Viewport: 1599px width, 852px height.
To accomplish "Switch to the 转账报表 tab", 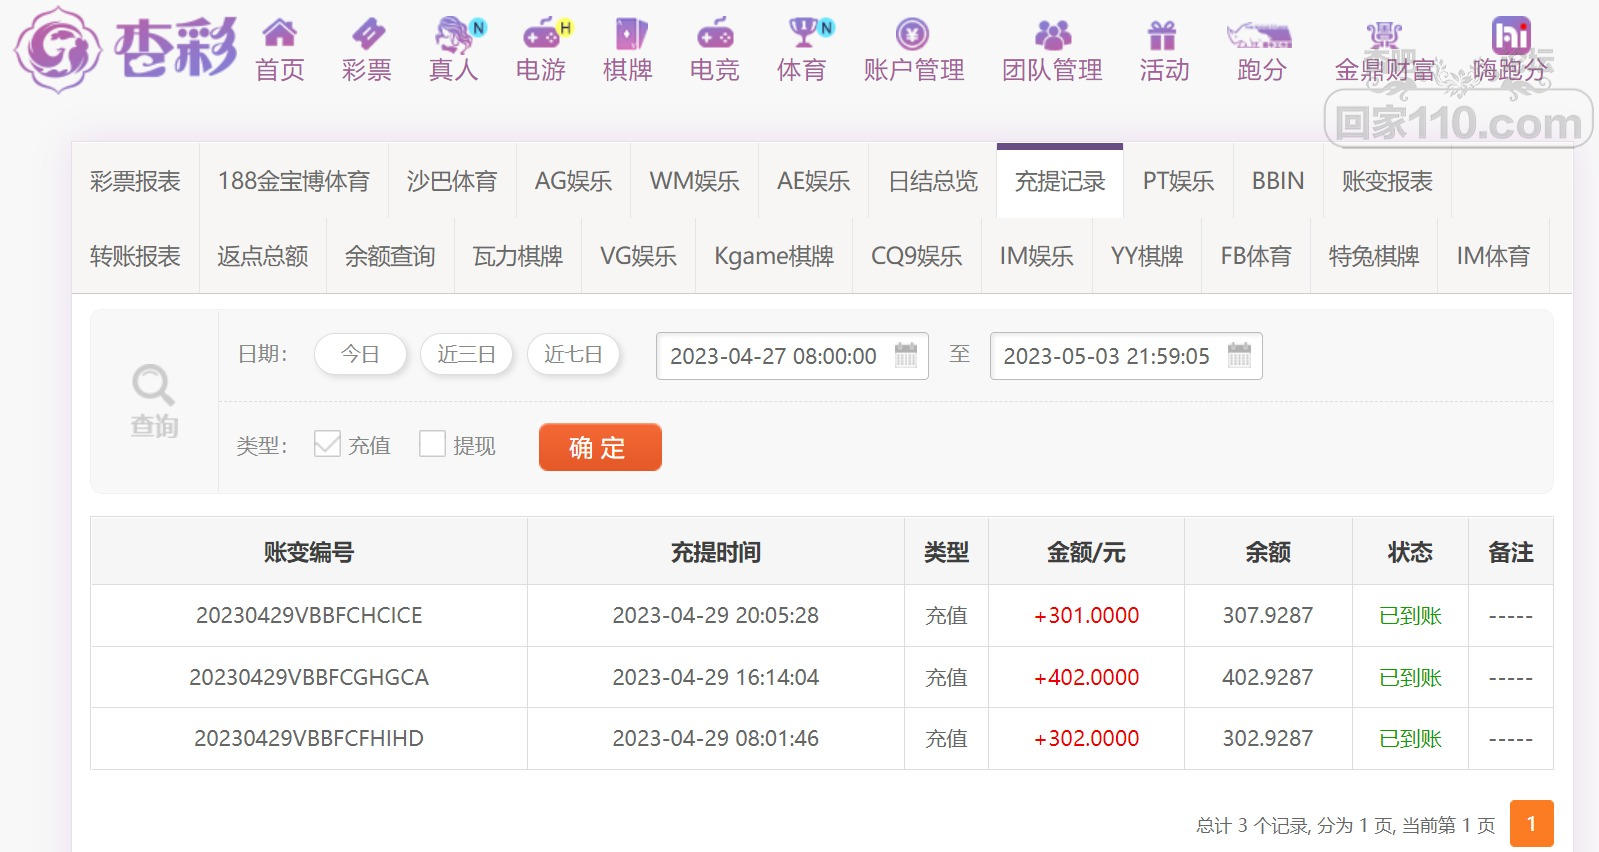I will 135,256.
